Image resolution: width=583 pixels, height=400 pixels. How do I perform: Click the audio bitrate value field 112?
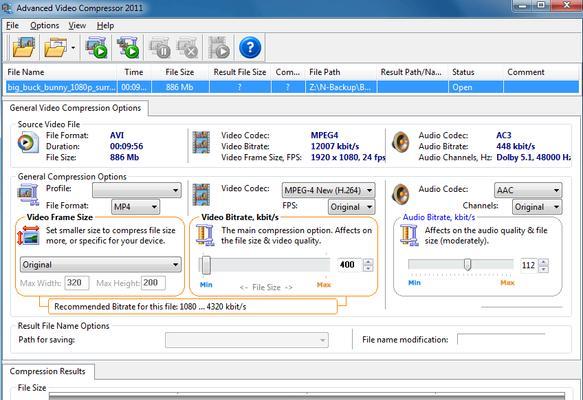point(529,265)
